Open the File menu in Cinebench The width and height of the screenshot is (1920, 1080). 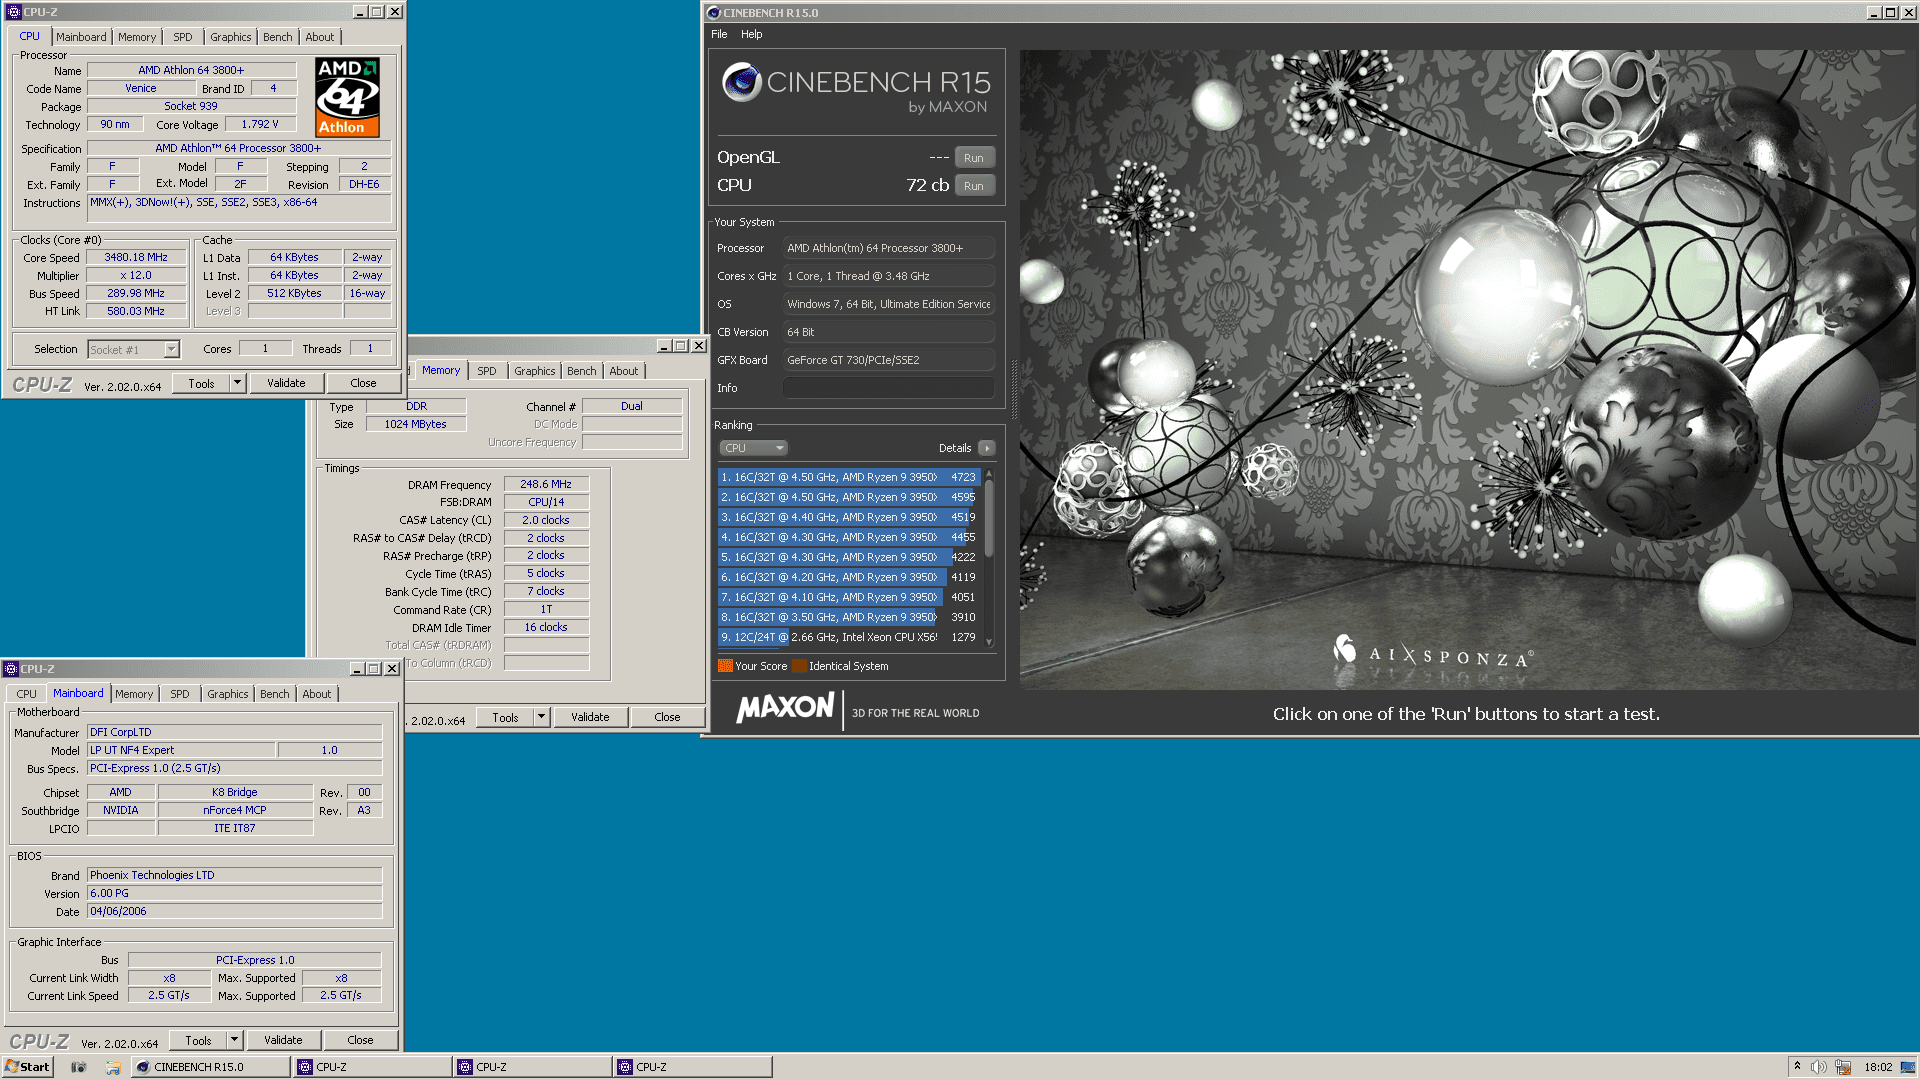pyautogui.click(x=719, y=34)
